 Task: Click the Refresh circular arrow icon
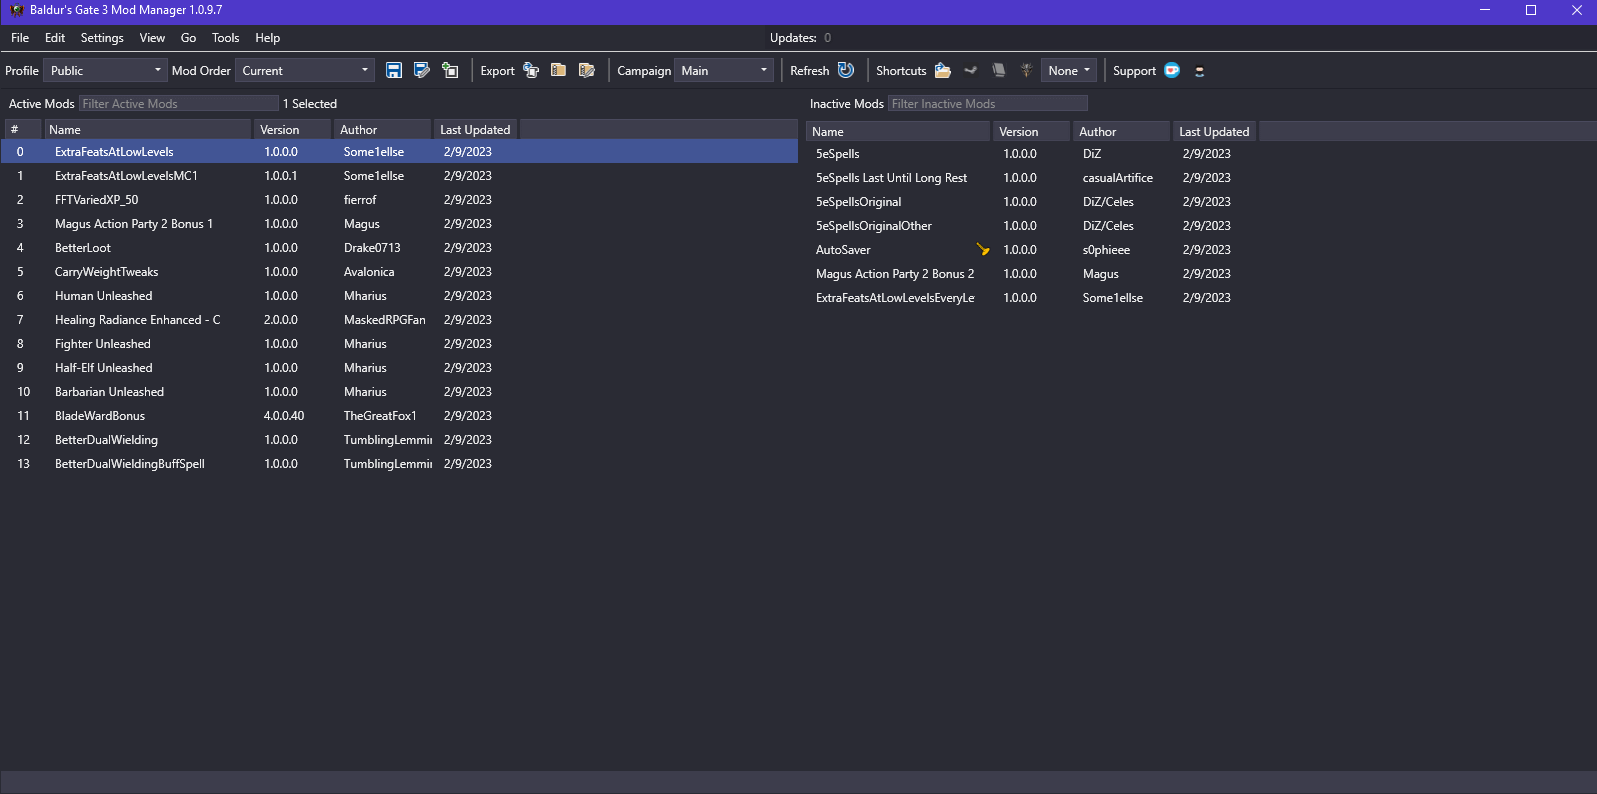click(846, 70)
